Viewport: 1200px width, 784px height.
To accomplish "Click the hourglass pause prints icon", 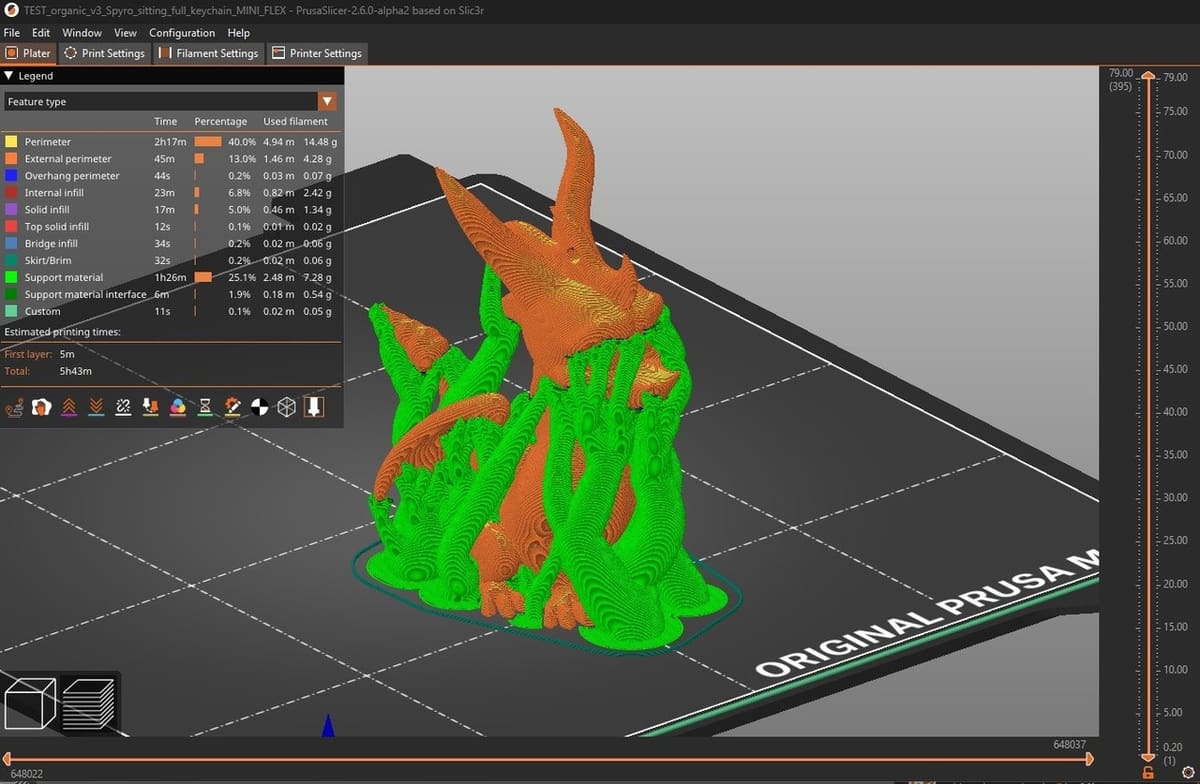I will (205, 406).
